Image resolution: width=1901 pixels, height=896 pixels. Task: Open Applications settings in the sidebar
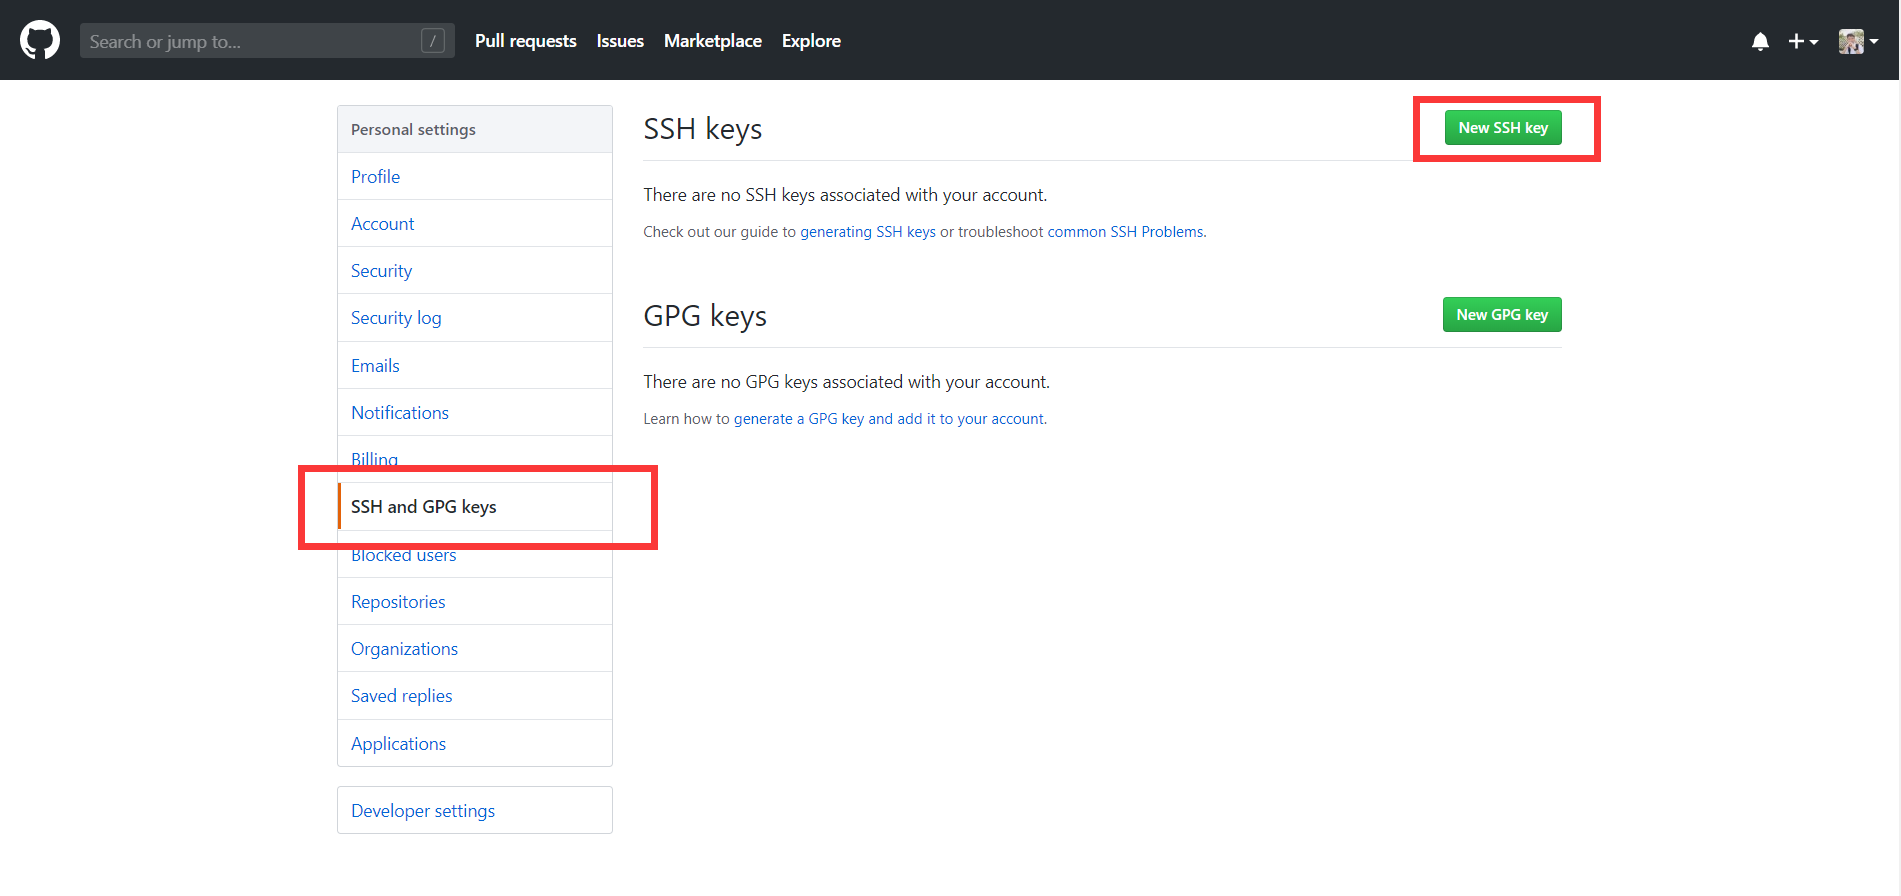click(475, 744)
